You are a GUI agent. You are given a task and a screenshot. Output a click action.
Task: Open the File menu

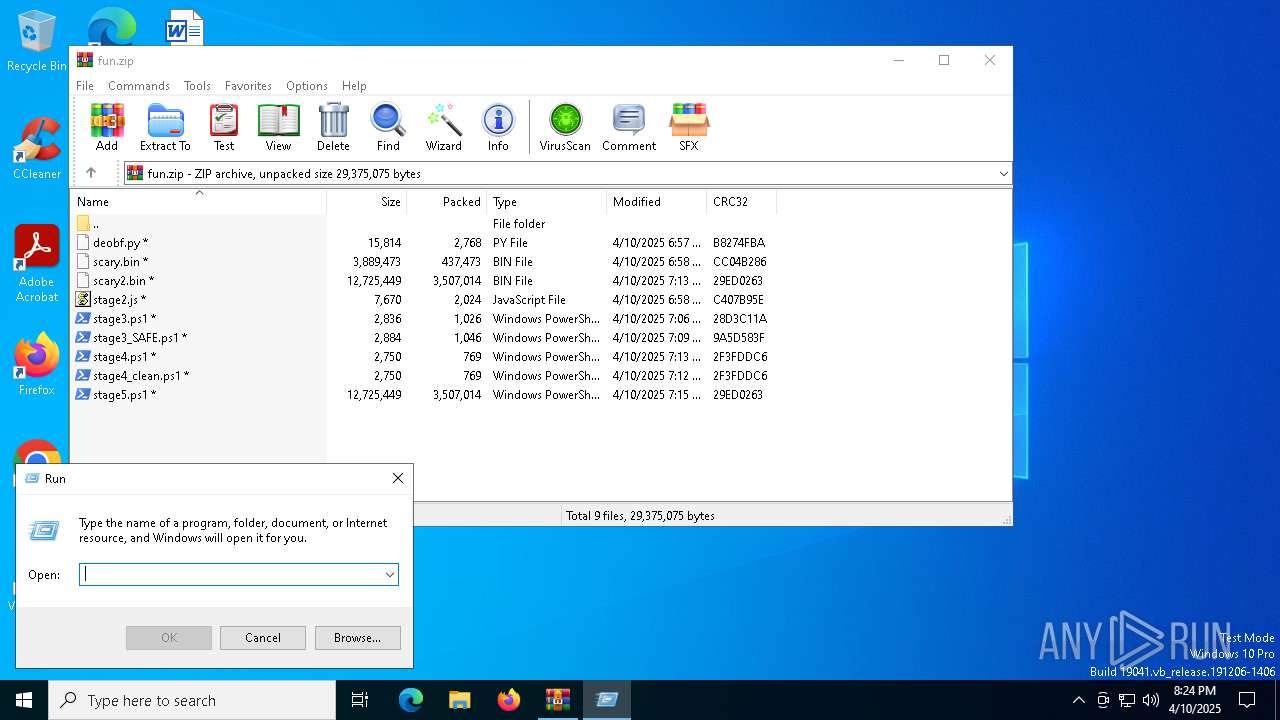click(x=85, y=86)
